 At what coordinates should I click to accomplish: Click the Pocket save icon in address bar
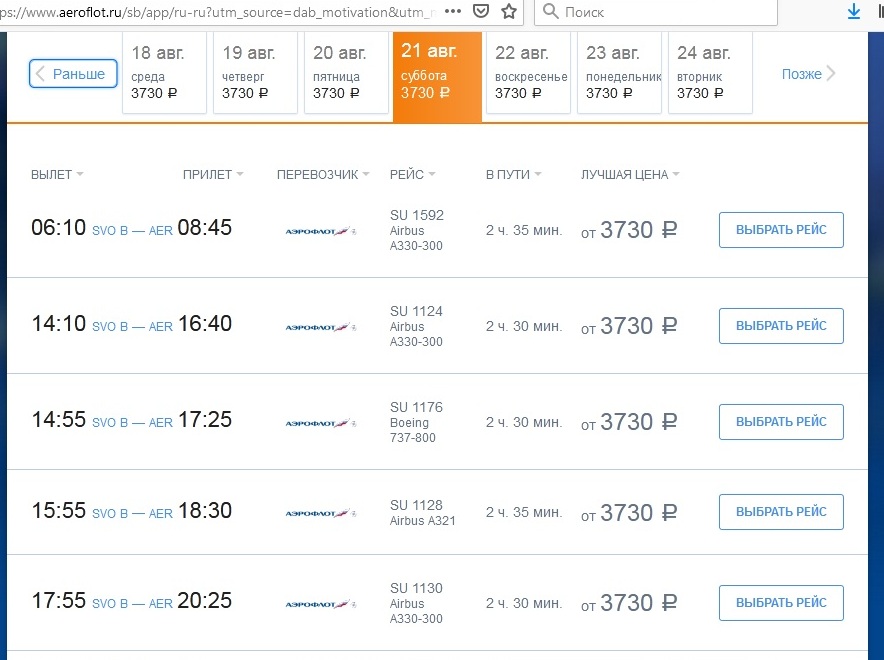[x=481, y=12]
